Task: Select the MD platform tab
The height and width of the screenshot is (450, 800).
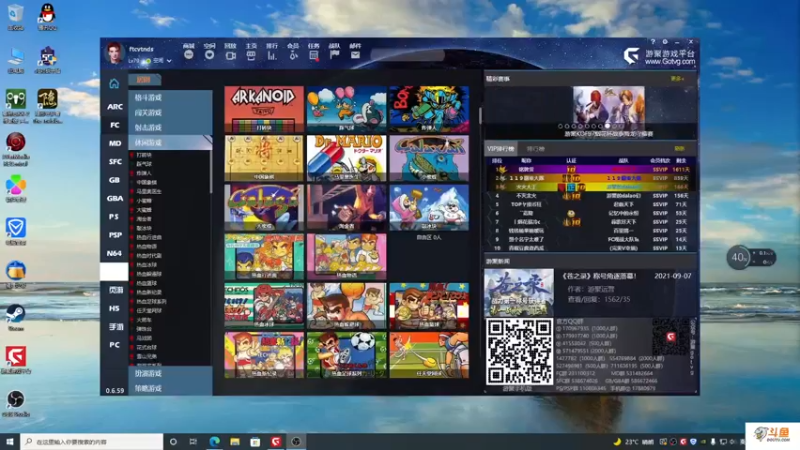Action: [114, 143]
